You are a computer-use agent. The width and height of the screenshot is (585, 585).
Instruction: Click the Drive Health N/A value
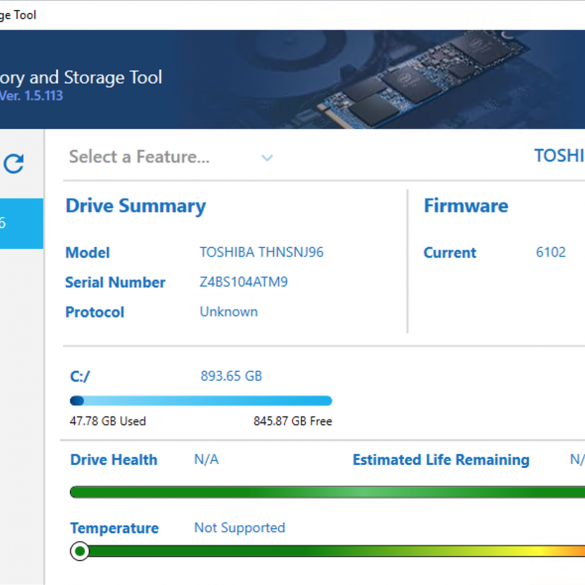click(x=206, y=459)
